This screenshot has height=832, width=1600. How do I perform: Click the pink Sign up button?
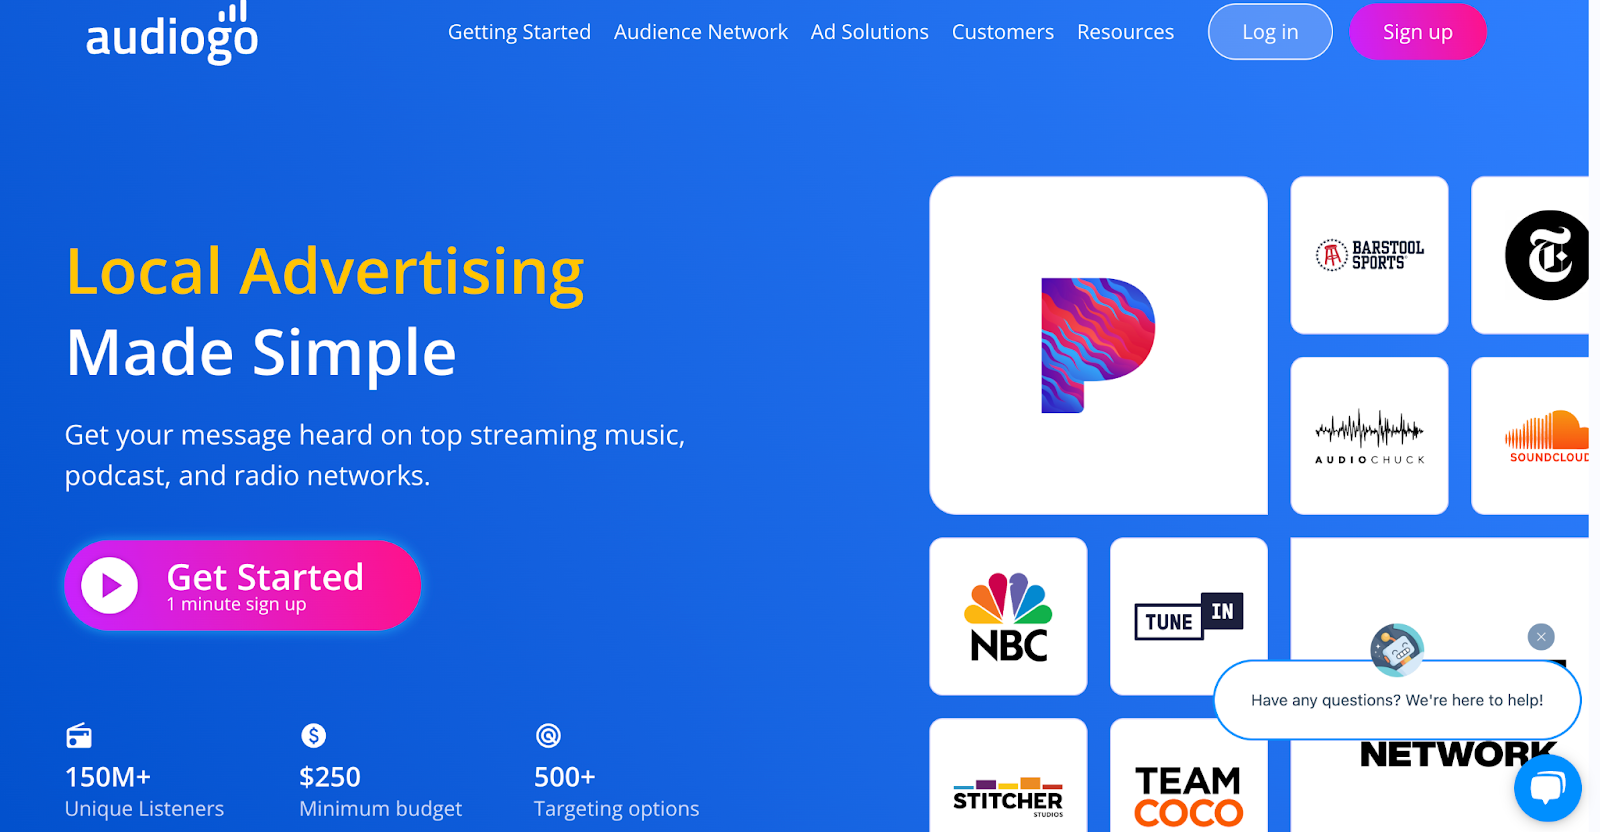point(1418,32)
